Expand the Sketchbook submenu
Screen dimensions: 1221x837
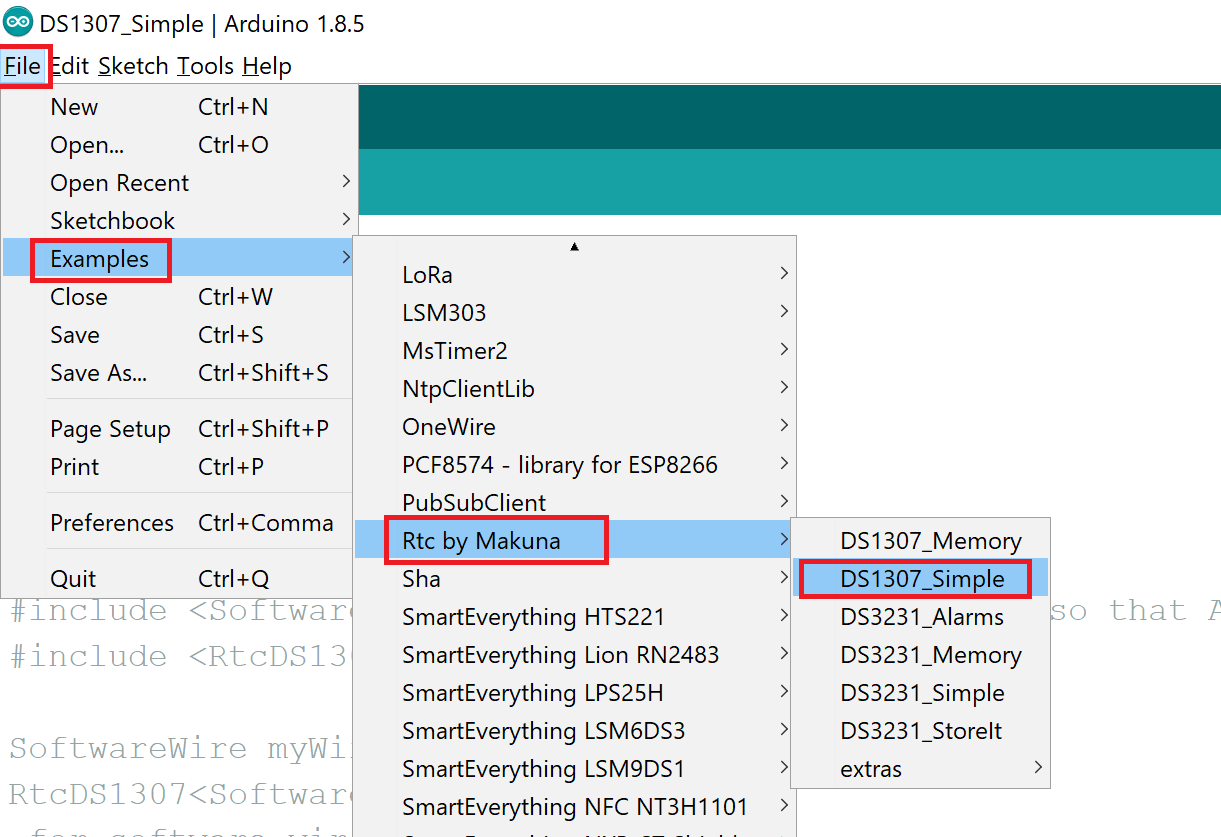pyautogui.click(x=179, y=221)
